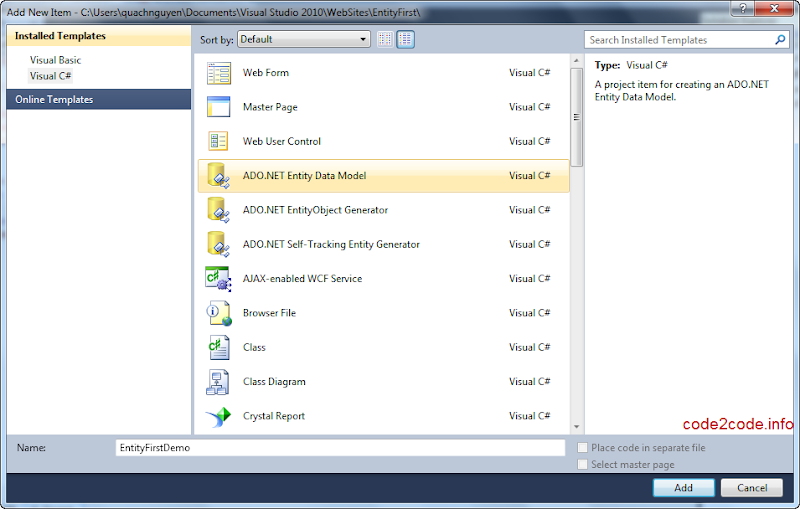Select the Master Page template icon
This screenshot has height=509, width=800.
click(x=218, y=107)
